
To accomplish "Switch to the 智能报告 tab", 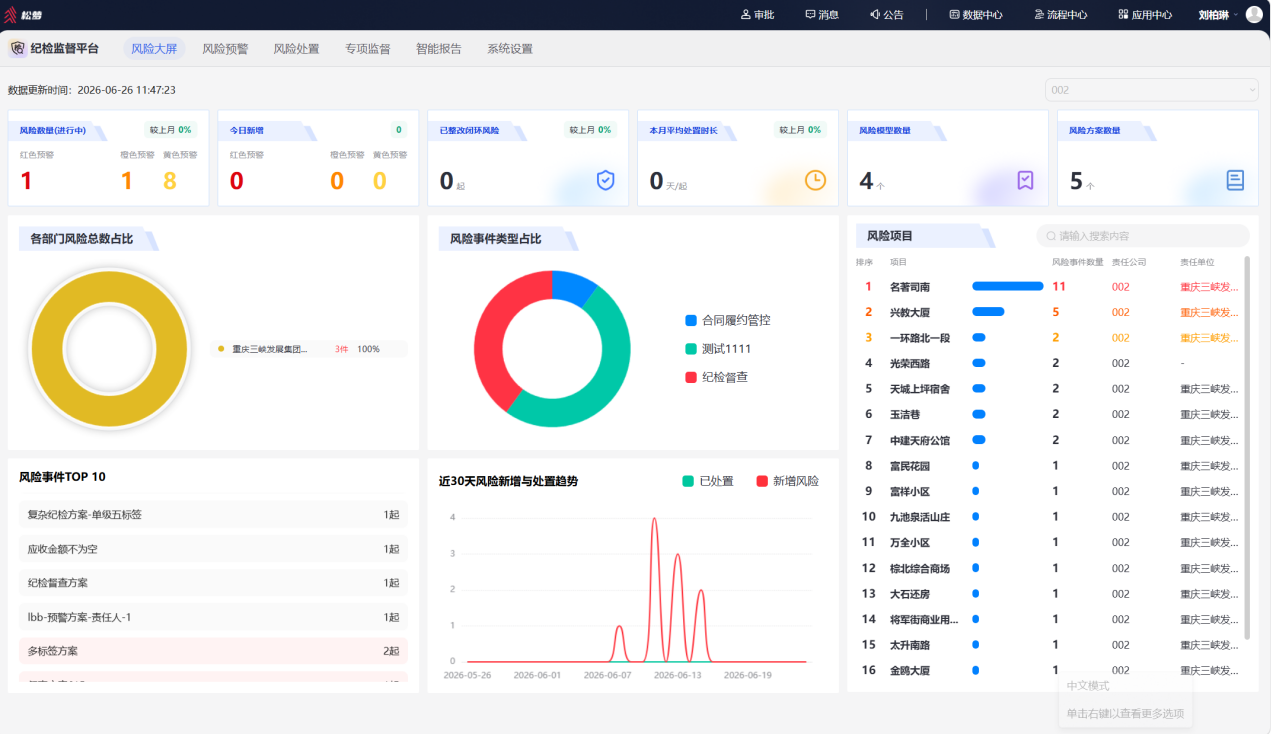I will 439,48.
